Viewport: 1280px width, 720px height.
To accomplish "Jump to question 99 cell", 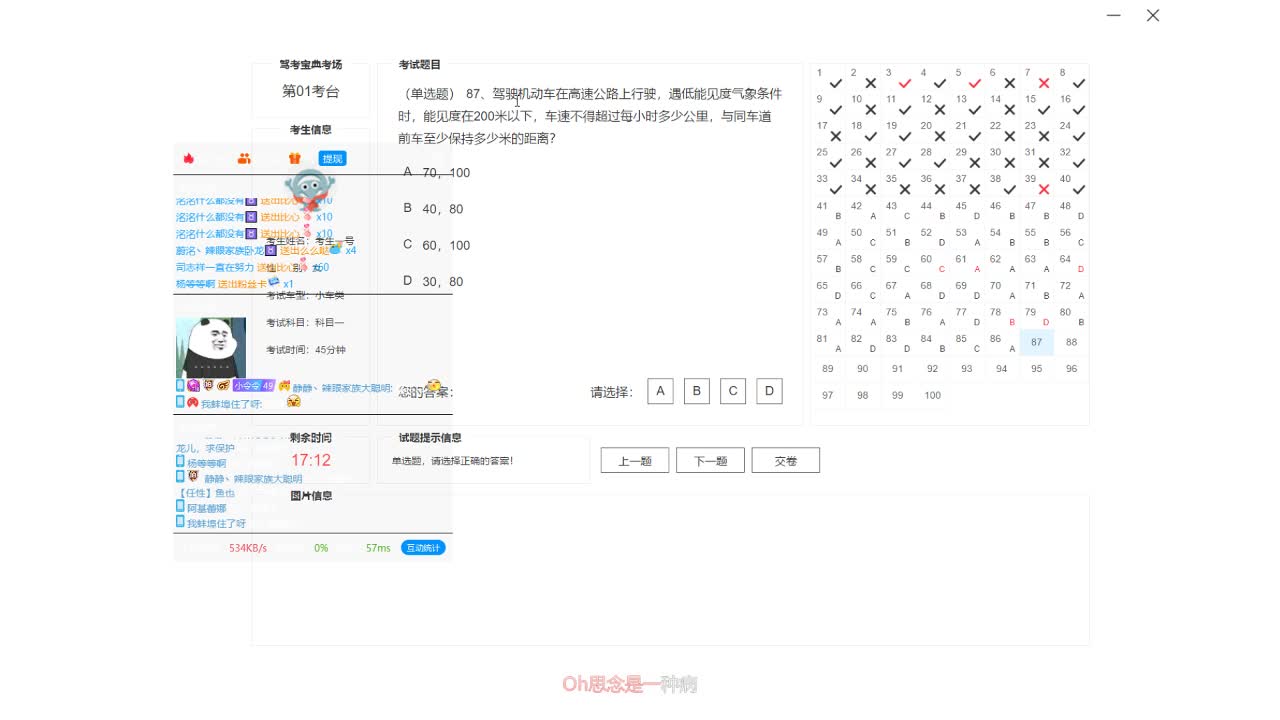I will tap(897, 396).
